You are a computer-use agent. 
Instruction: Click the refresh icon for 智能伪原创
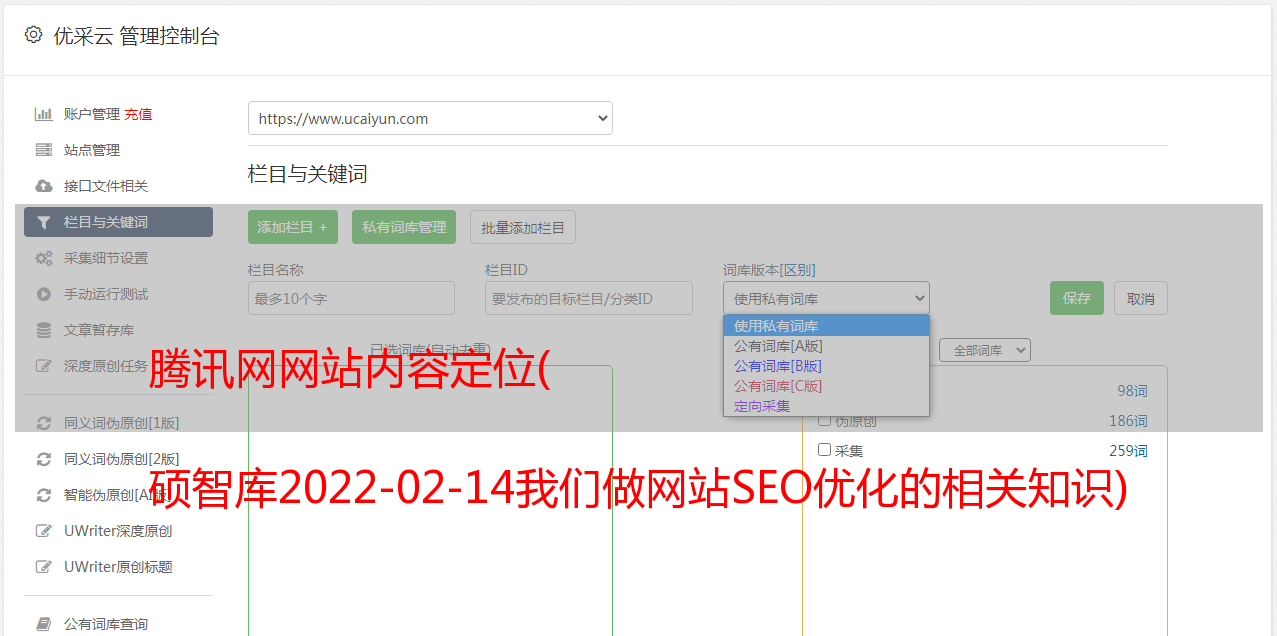[x=44, y=495]
